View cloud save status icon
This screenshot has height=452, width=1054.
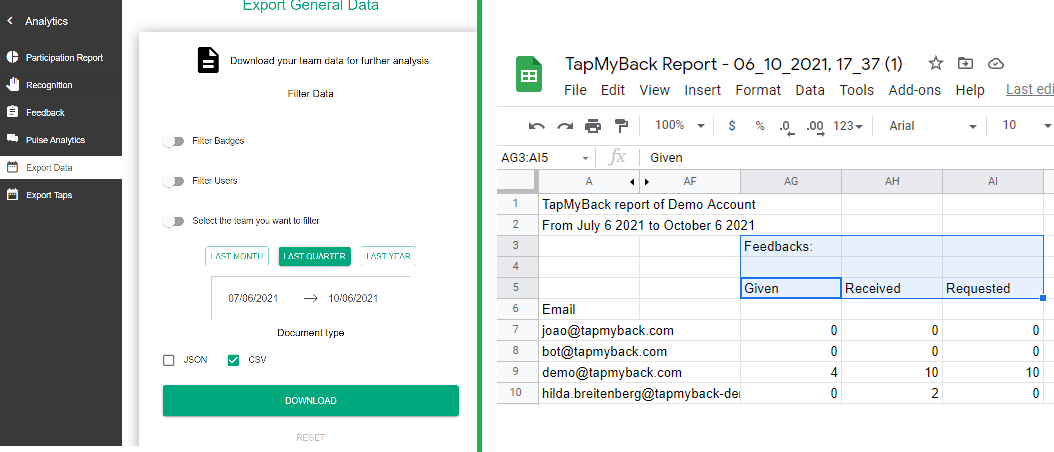pyautogui.click(x=996, y=64)
